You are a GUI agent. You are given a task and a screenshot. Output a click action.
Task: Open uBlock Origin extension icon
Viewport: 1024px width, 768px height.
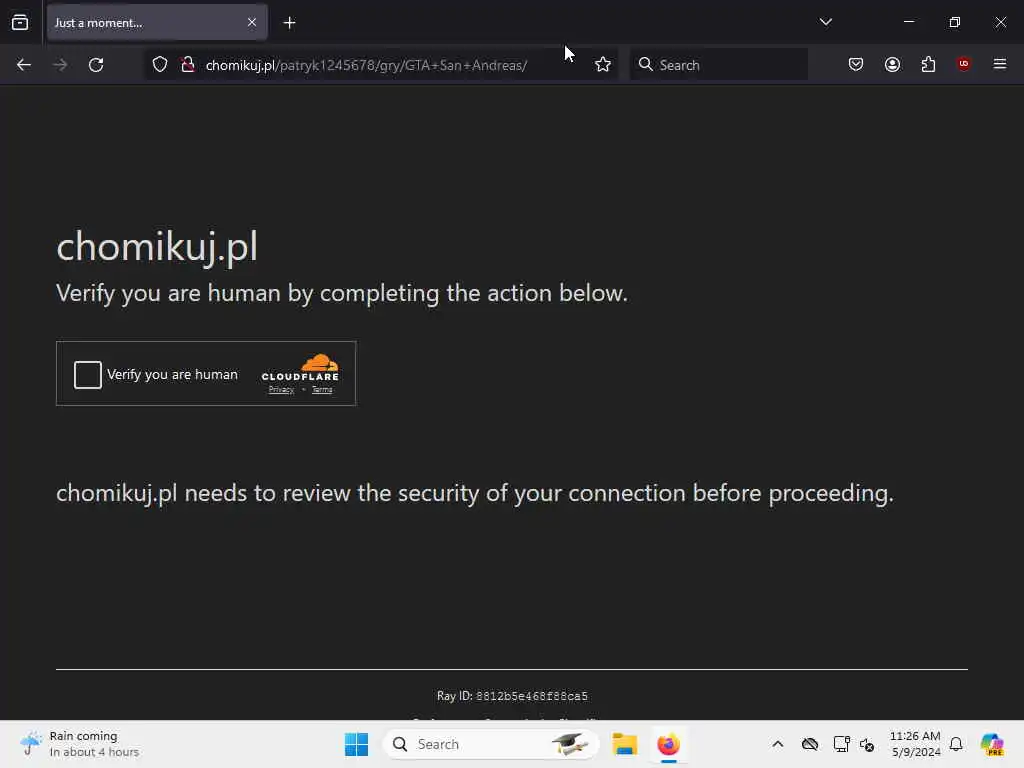coord(964,64)
